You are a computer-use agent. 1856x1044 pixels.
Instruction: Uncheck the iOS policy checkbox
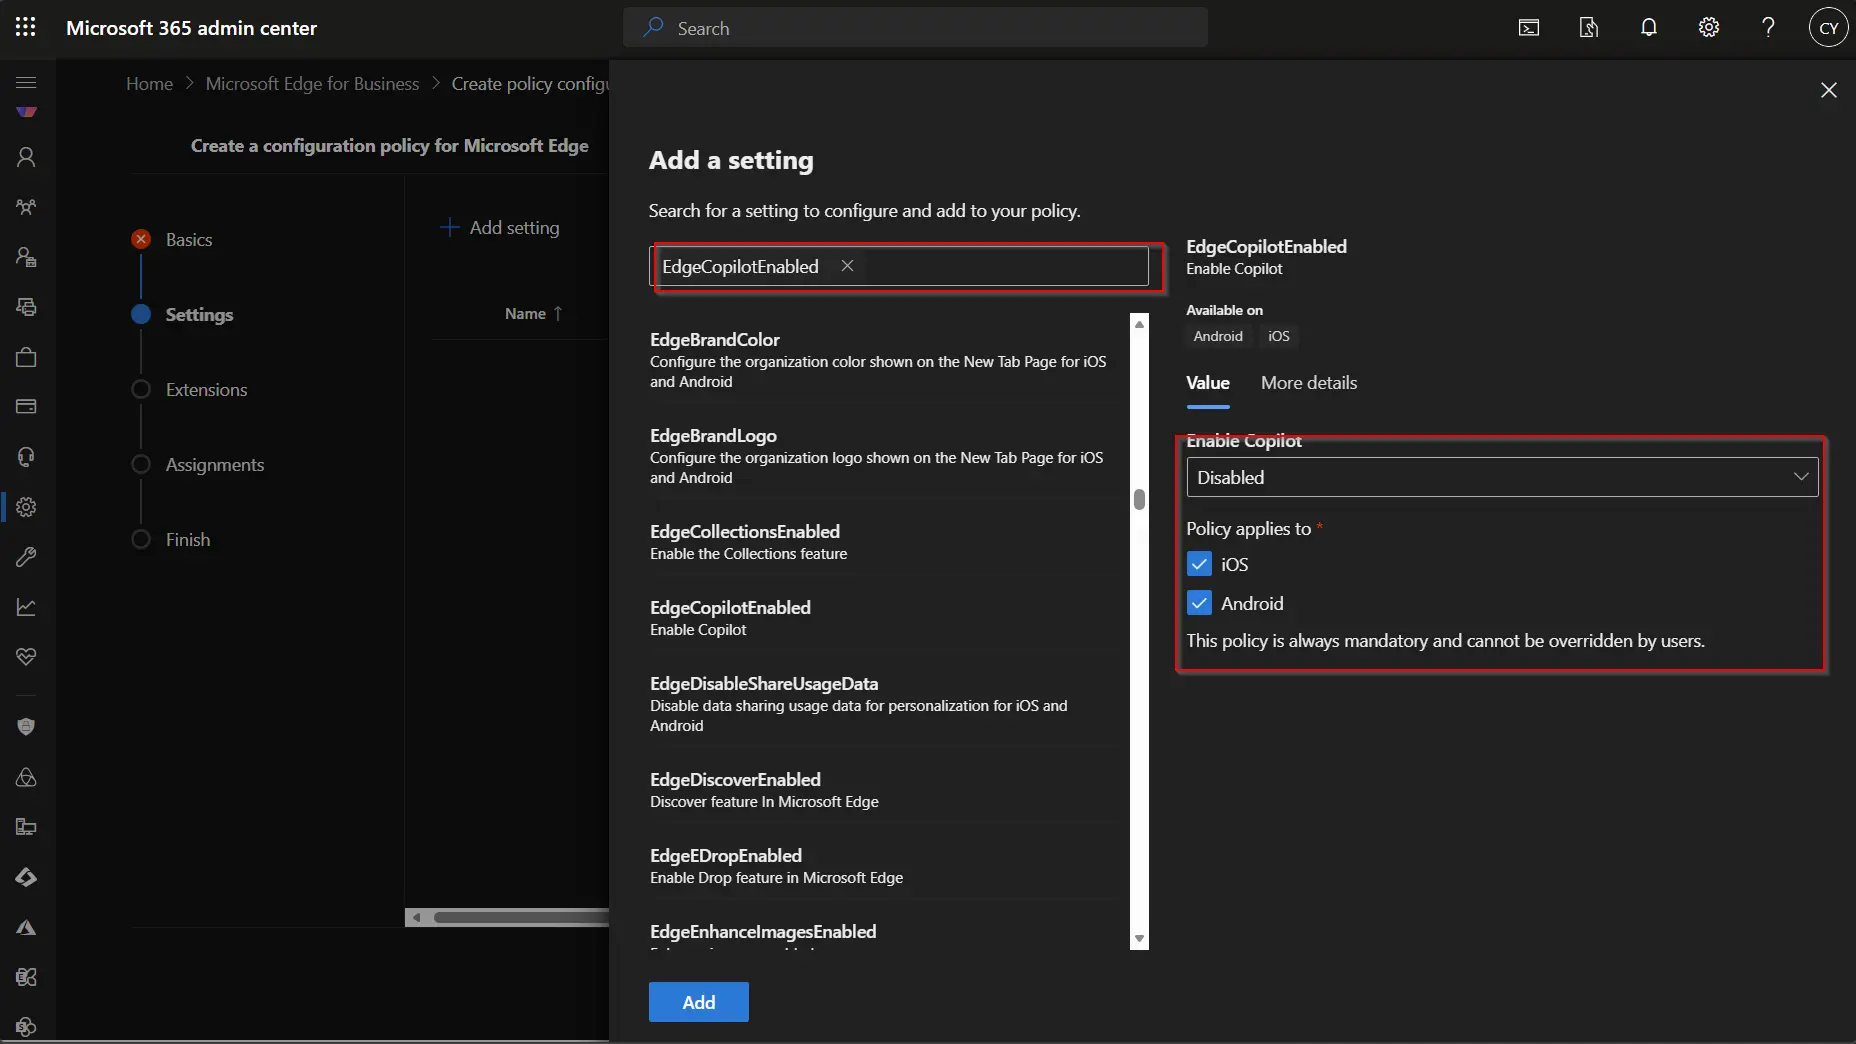tap(1199, 564)
